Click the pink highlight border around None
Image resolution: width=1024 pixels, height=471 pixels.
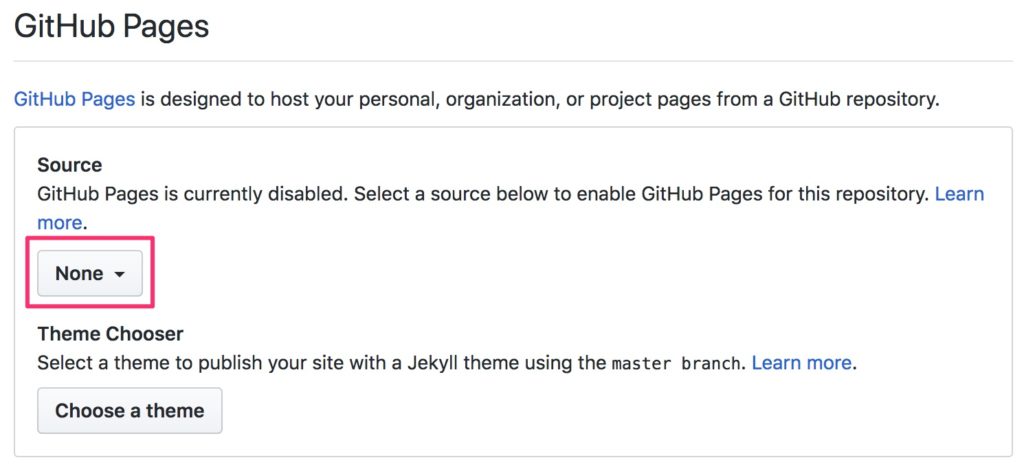[89, 239]
